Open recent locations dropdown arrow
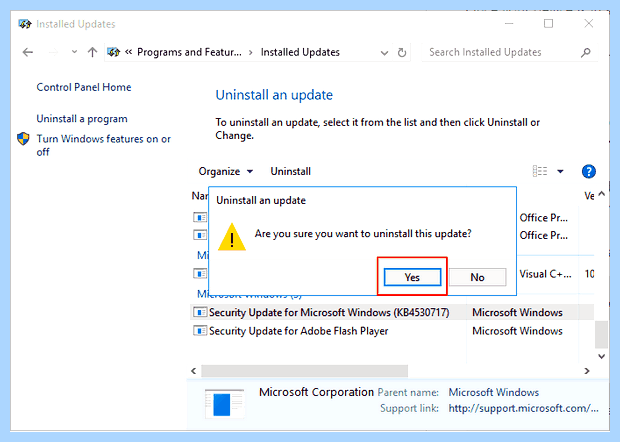Image resolution: width=620 pixels, height=442 pixels. point(74,52)
